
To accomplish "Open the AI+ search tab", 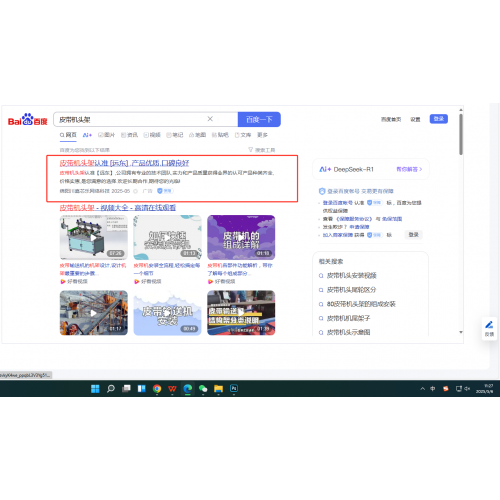I will tap(87, 135).
